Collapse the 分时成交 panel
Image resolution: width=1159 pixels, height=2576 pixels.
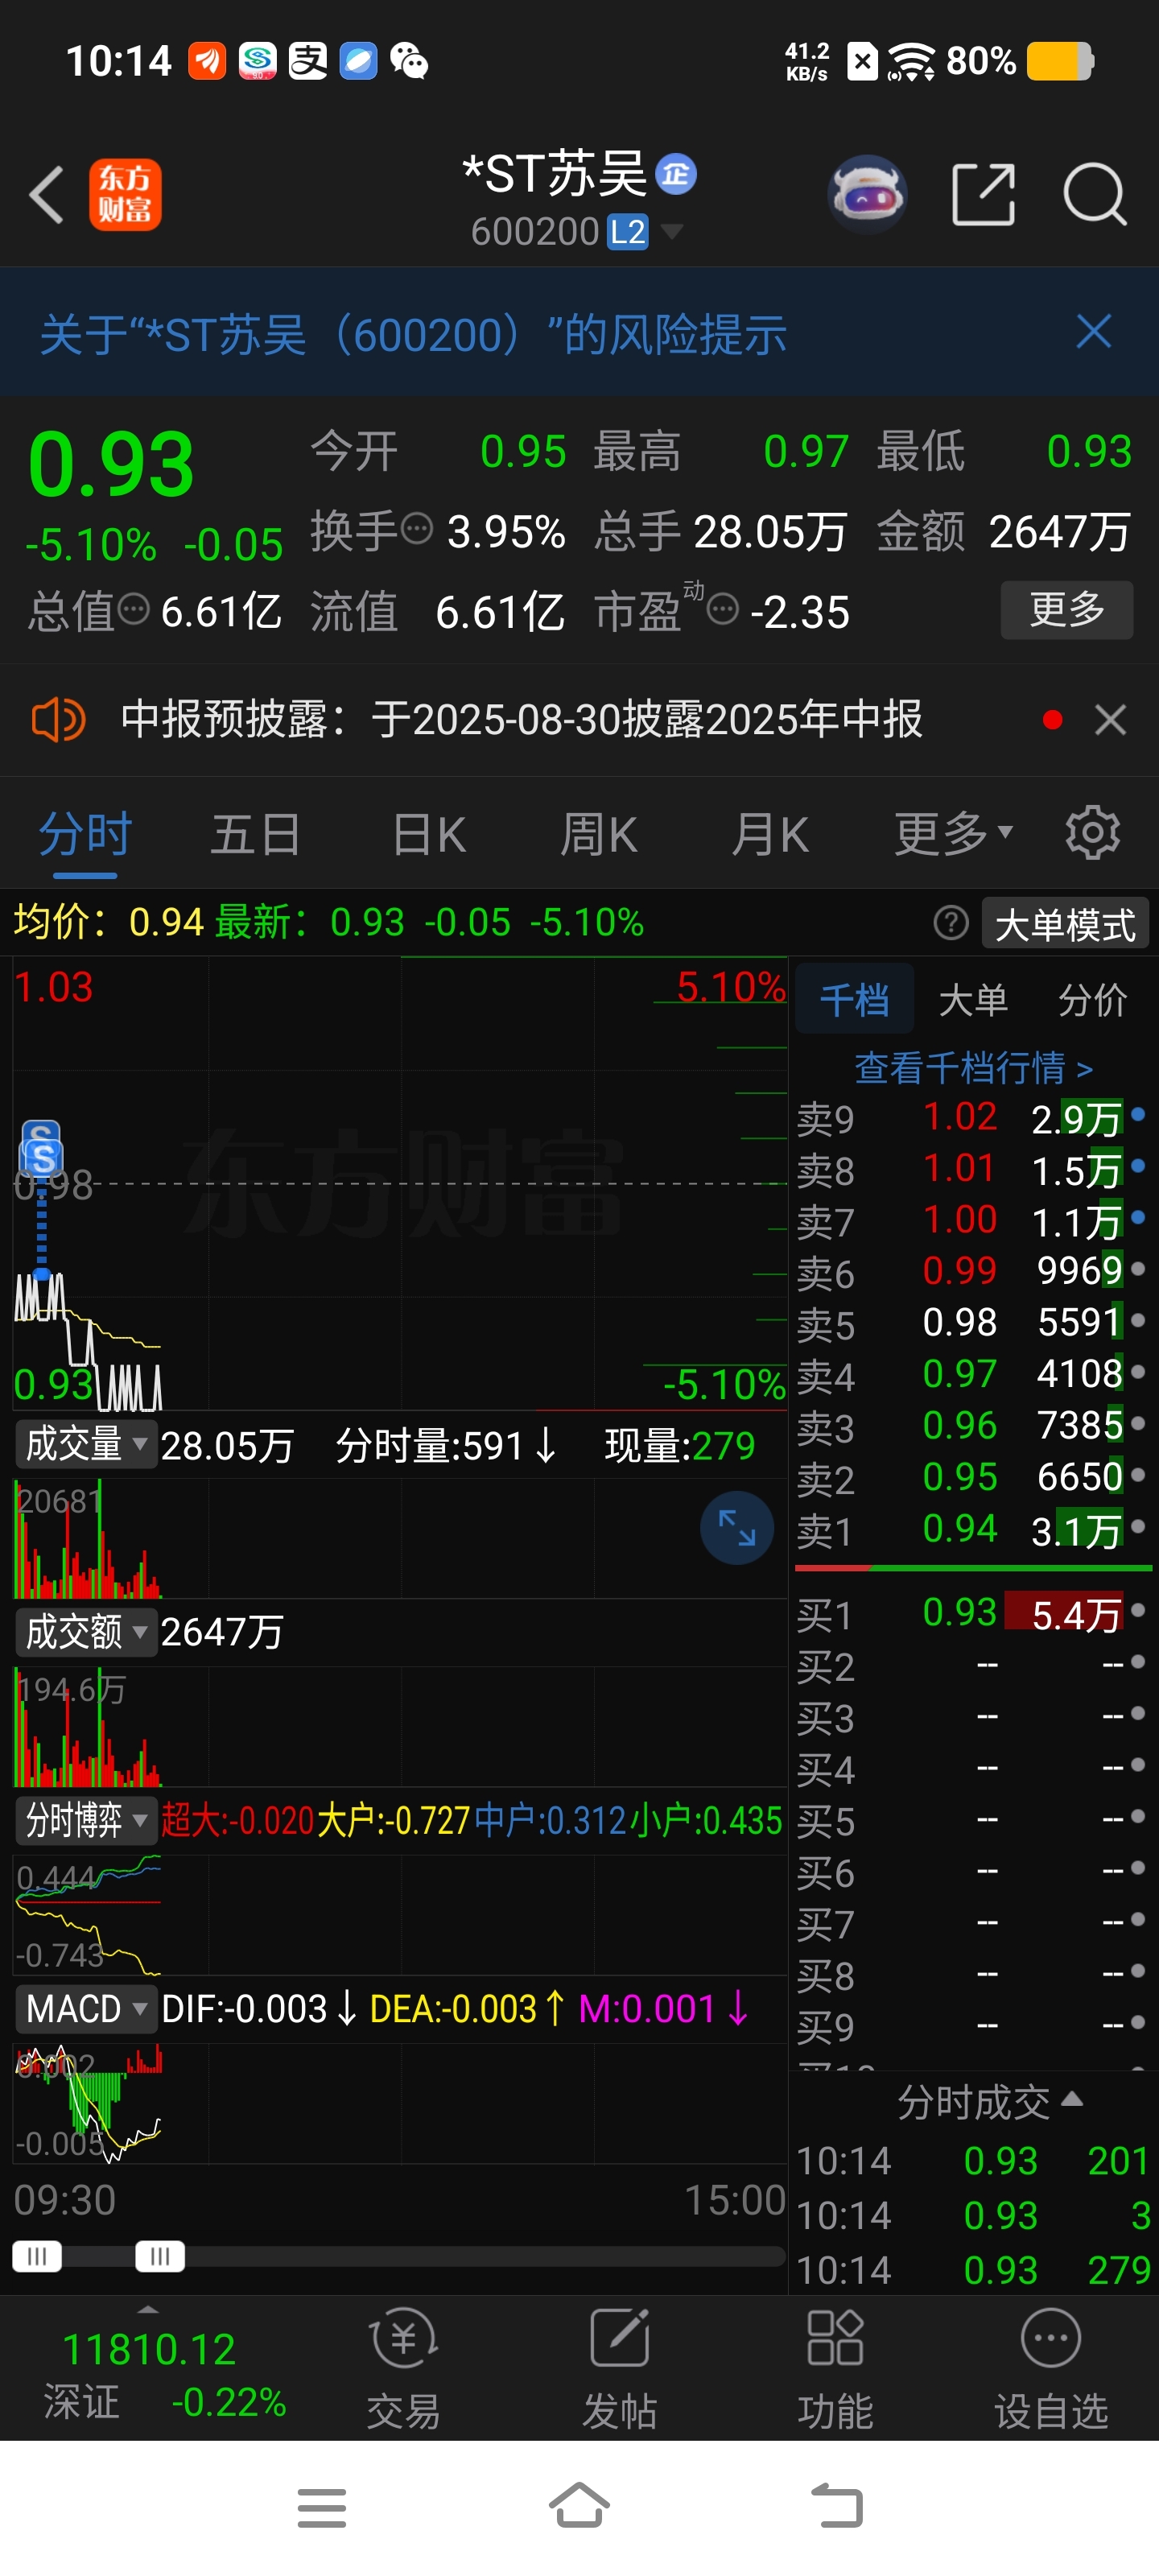[989, 2101]
